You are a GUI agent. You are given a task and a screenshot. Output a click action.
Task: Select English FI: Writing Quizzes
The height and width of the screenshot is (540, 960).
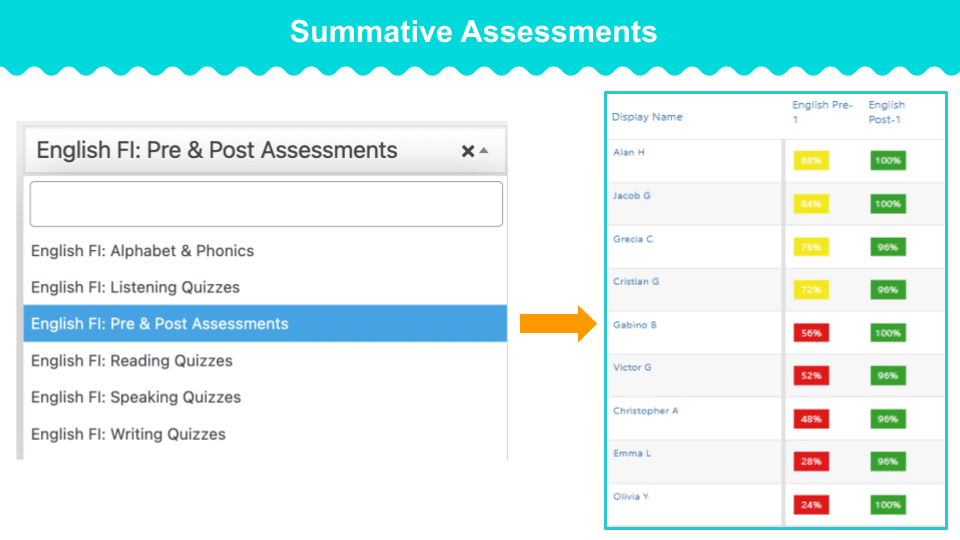(128, 434)
